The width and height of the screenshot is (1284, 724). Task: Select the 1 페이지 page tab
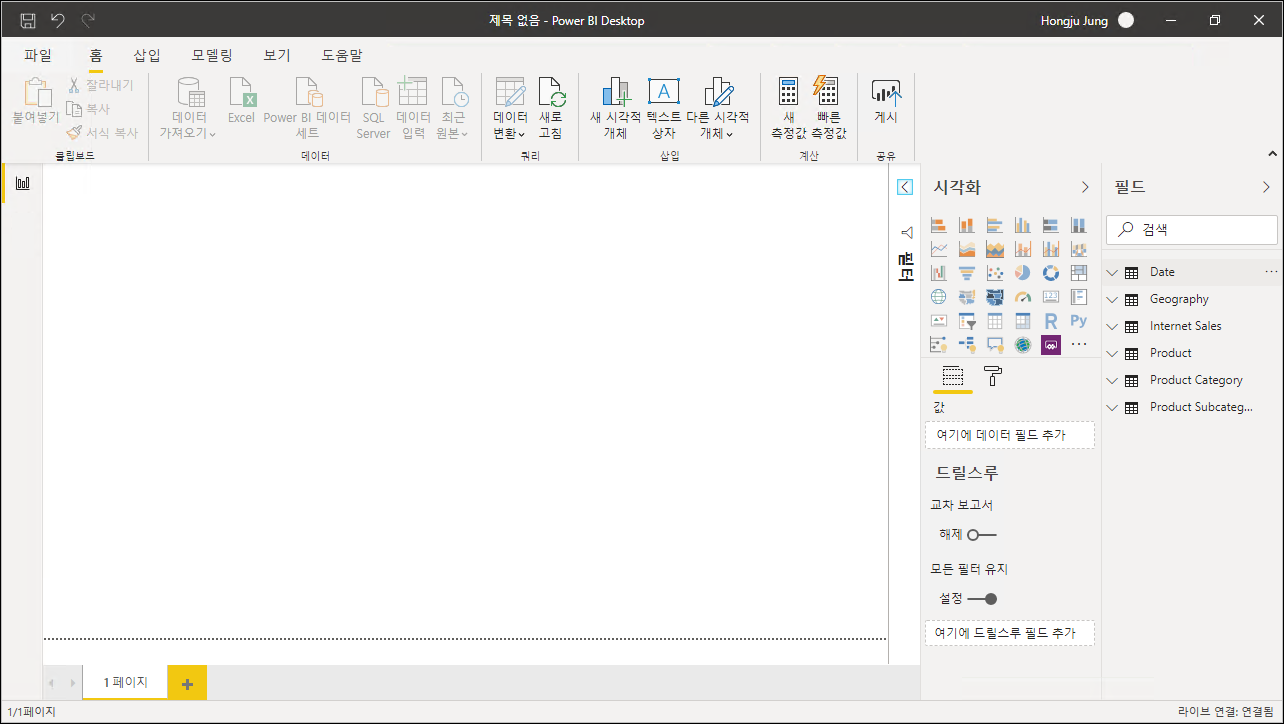[x=125, y=682]
